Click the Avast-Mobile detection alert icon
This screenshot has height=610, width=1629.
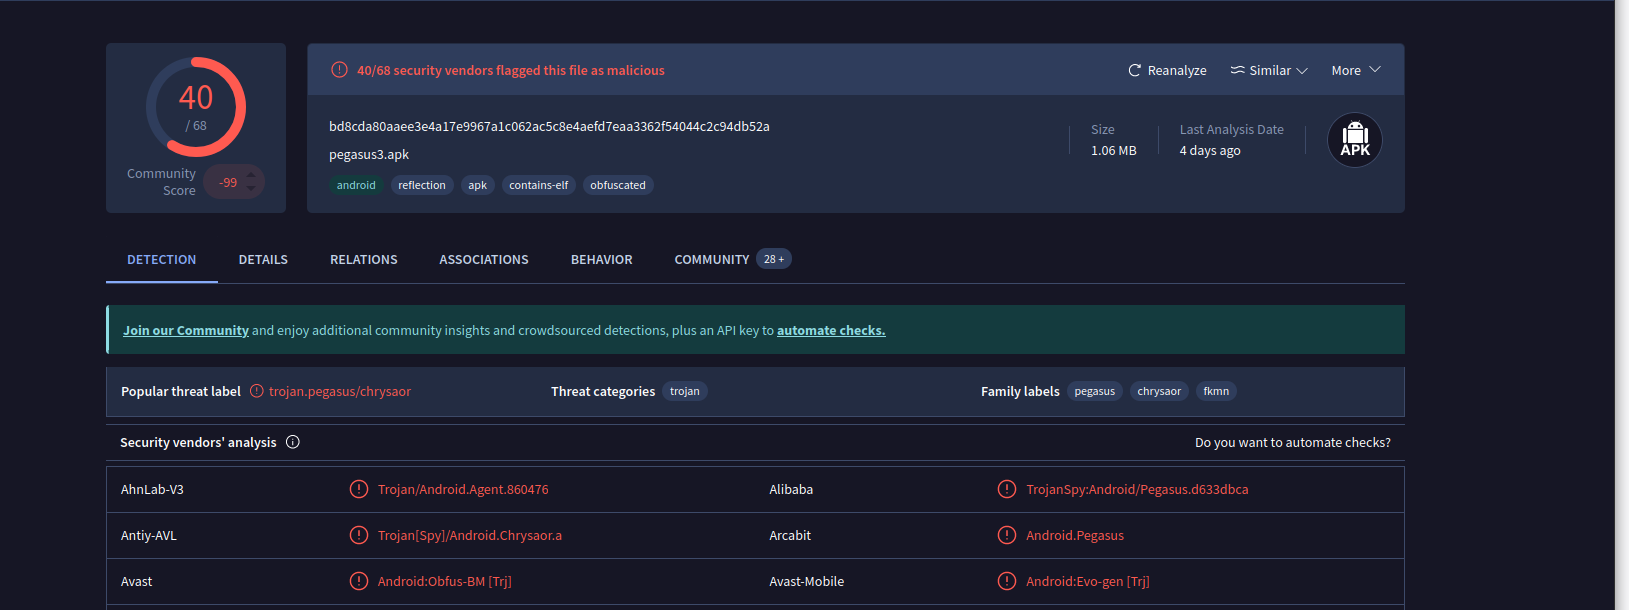[x=1007, y=581]
